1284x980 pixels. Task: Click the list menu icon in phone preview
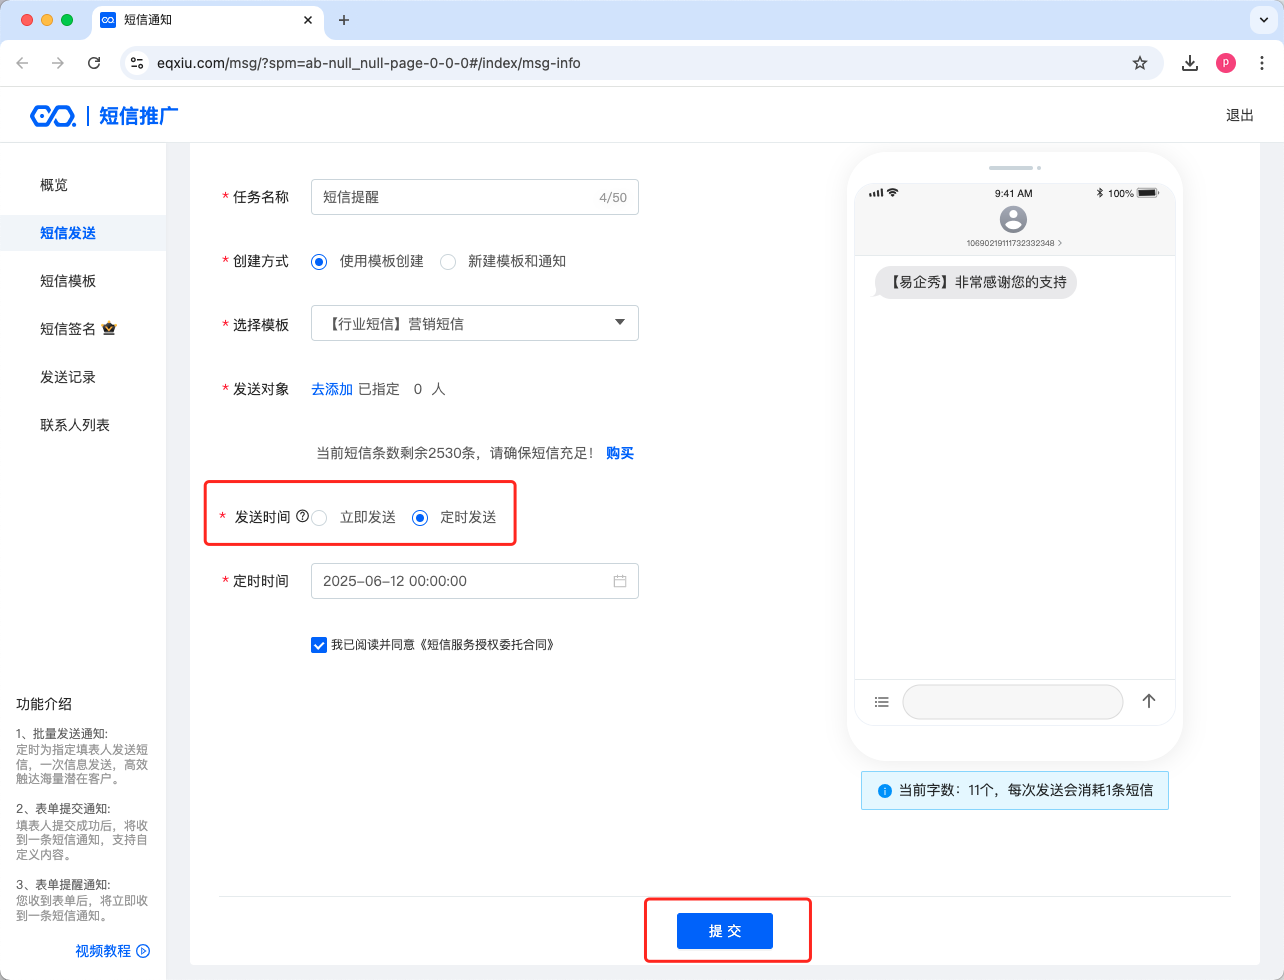click(881, 702)
